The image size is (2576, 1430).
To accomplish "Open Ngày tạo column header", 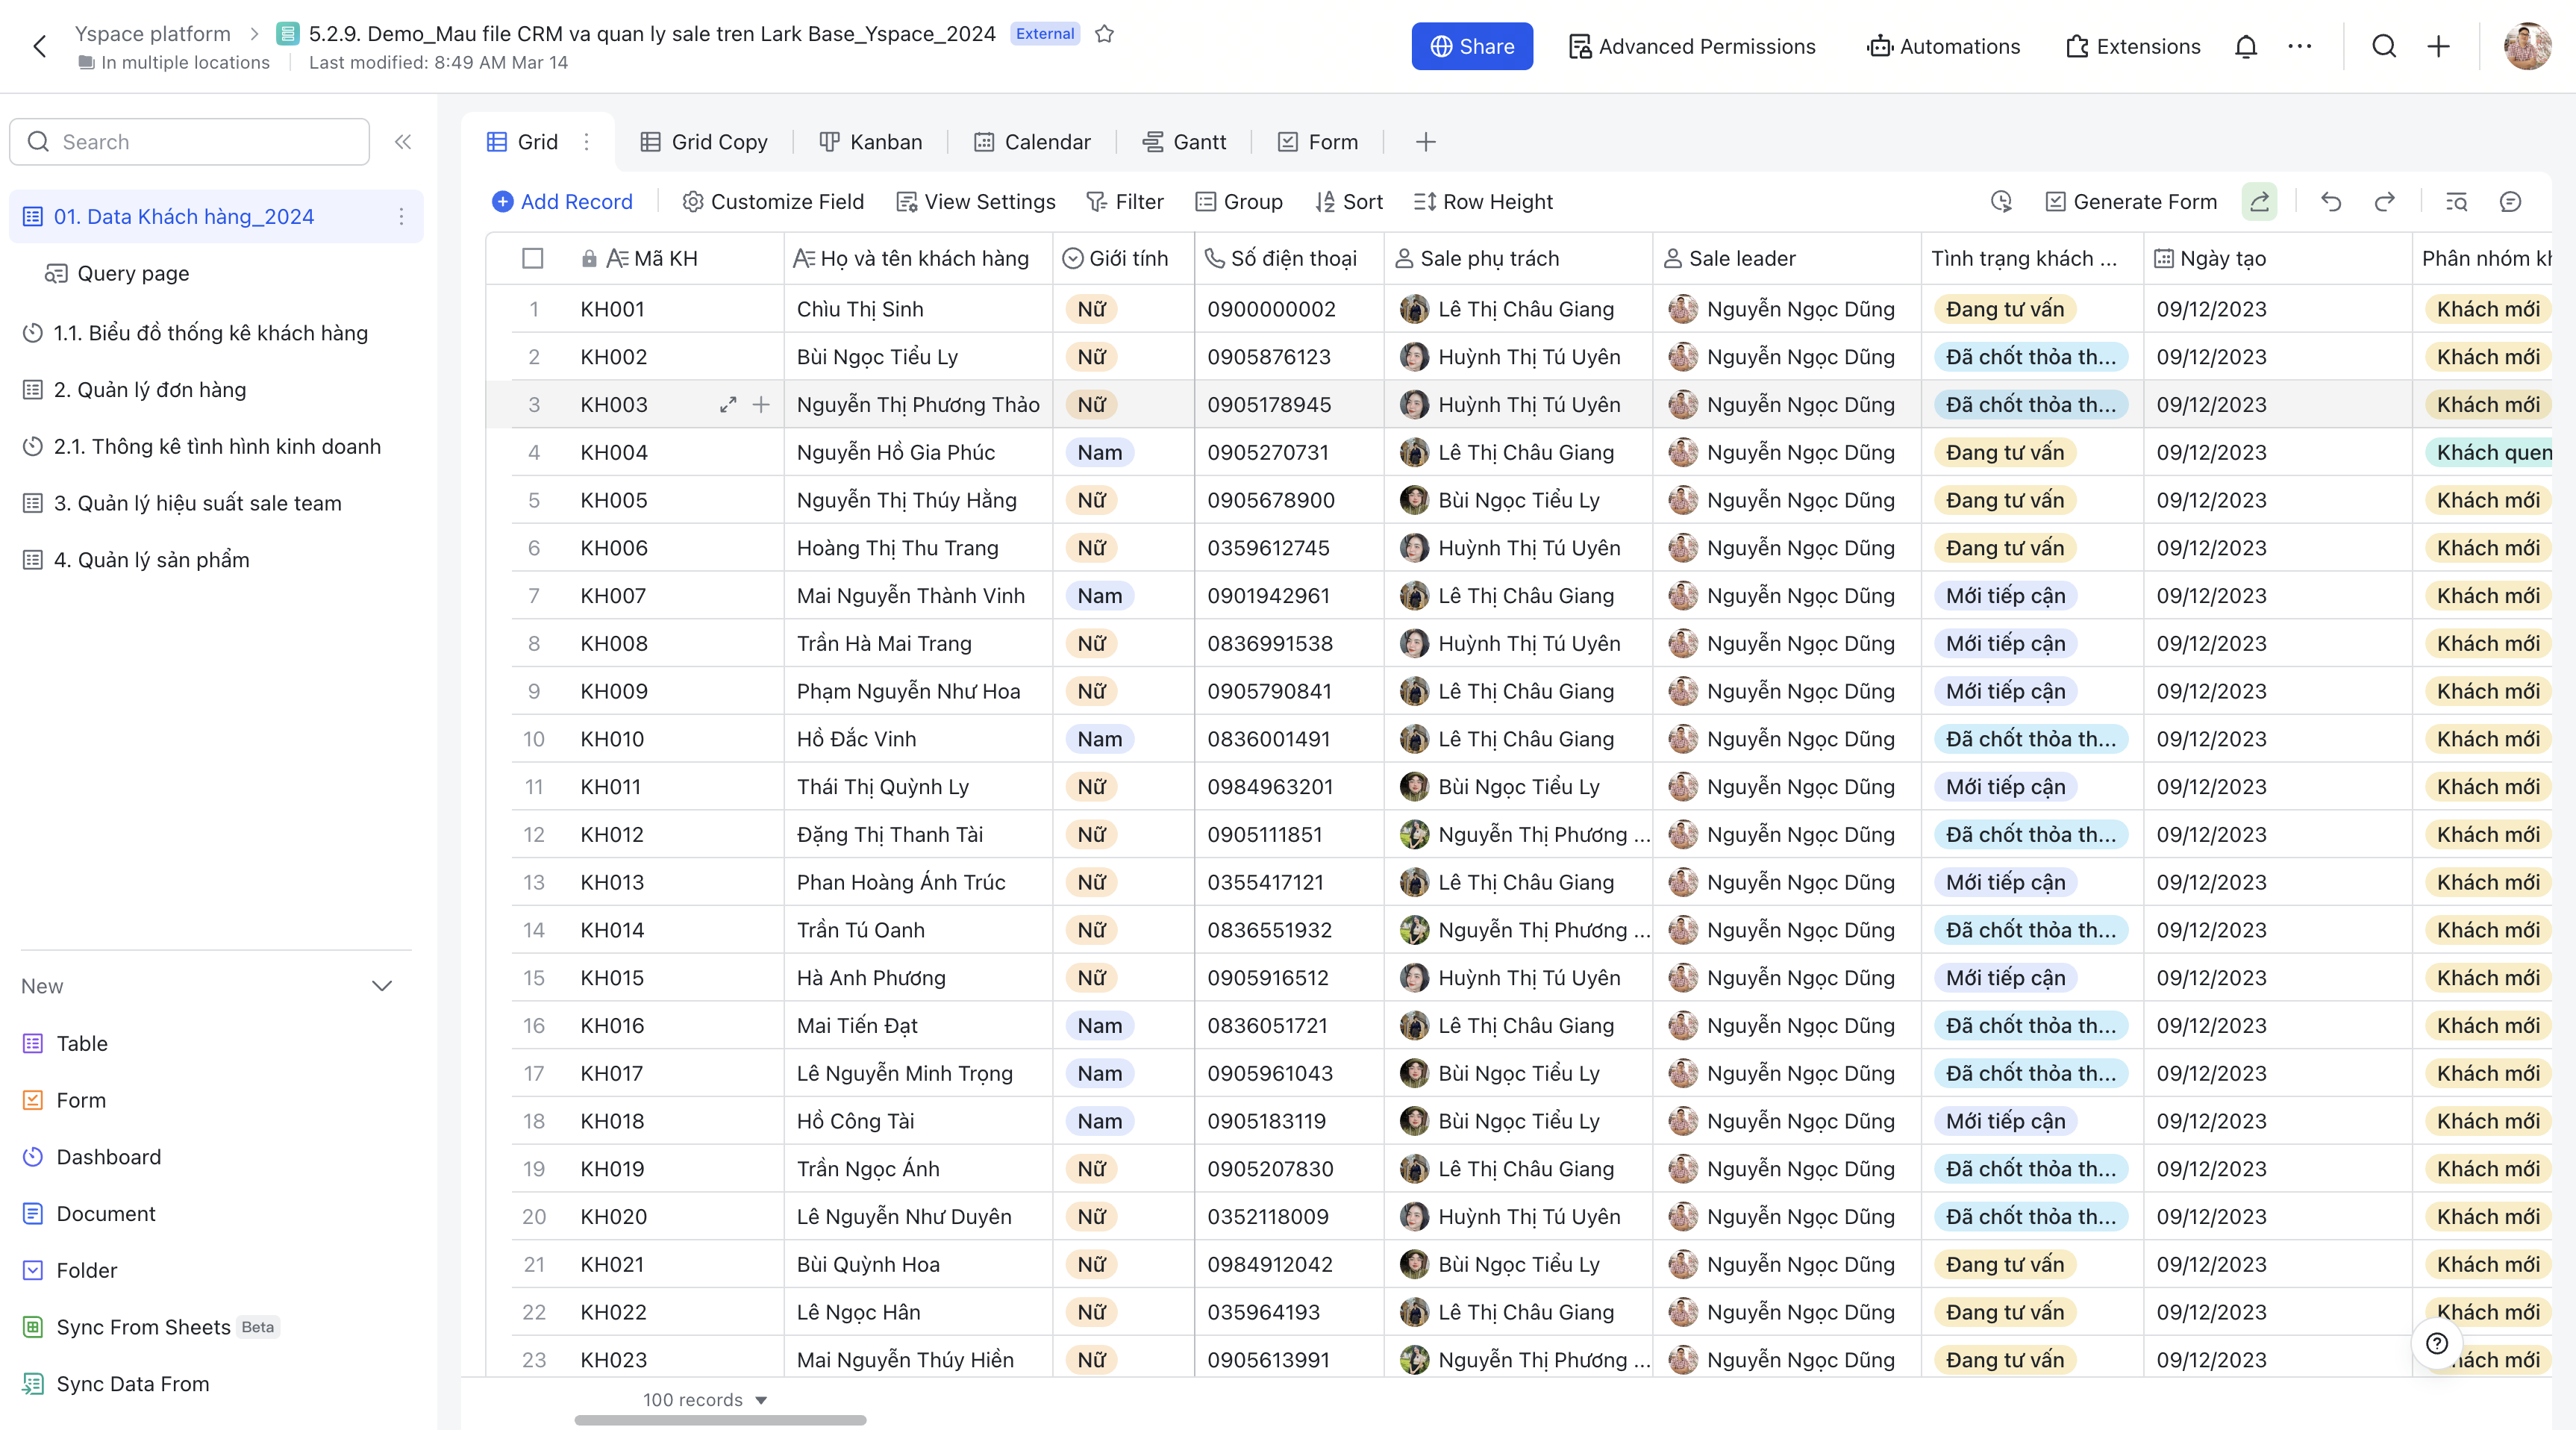I will point(2277,259).
